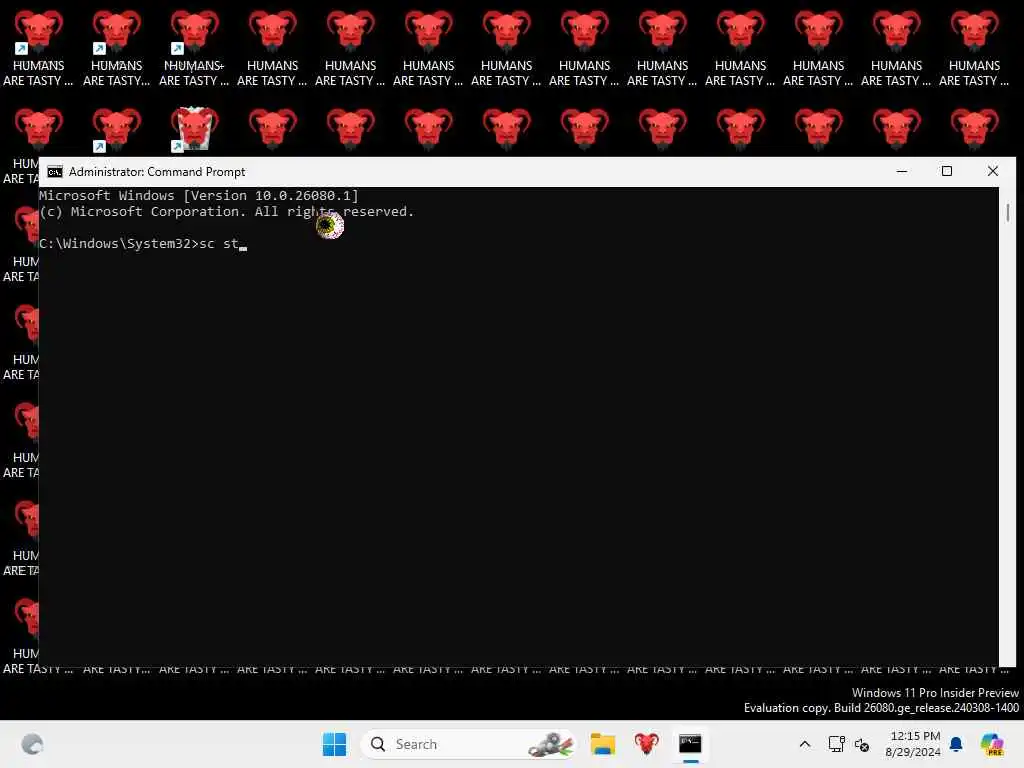Viewport: 1024px width, 768px height.
Task: Select the Command Prompt taskbar icon
Action: pos(690,744)
